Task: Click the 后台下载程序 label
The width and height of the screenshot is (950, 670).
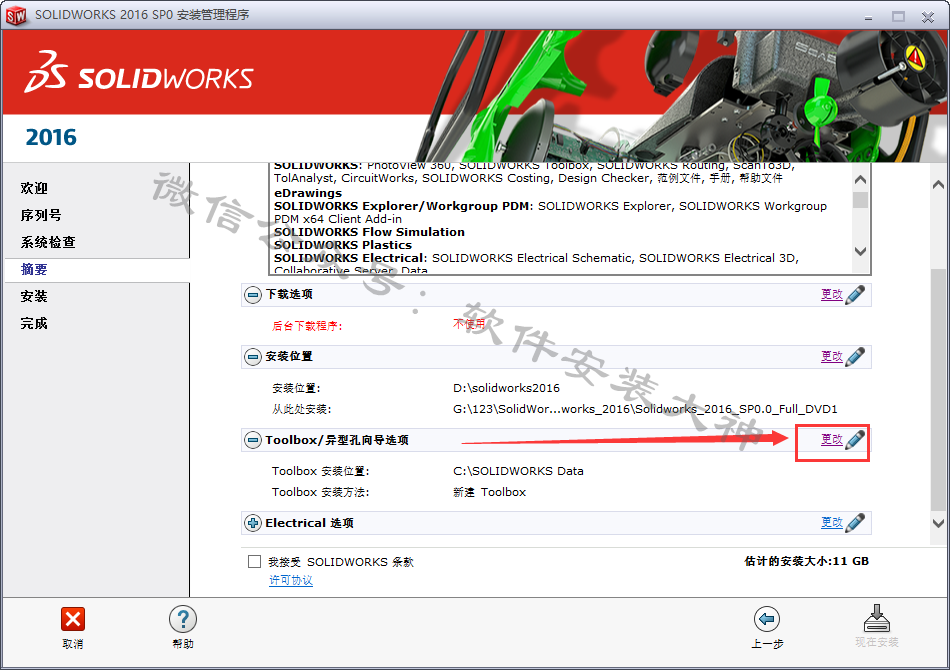Action: (x=307, y=326)
